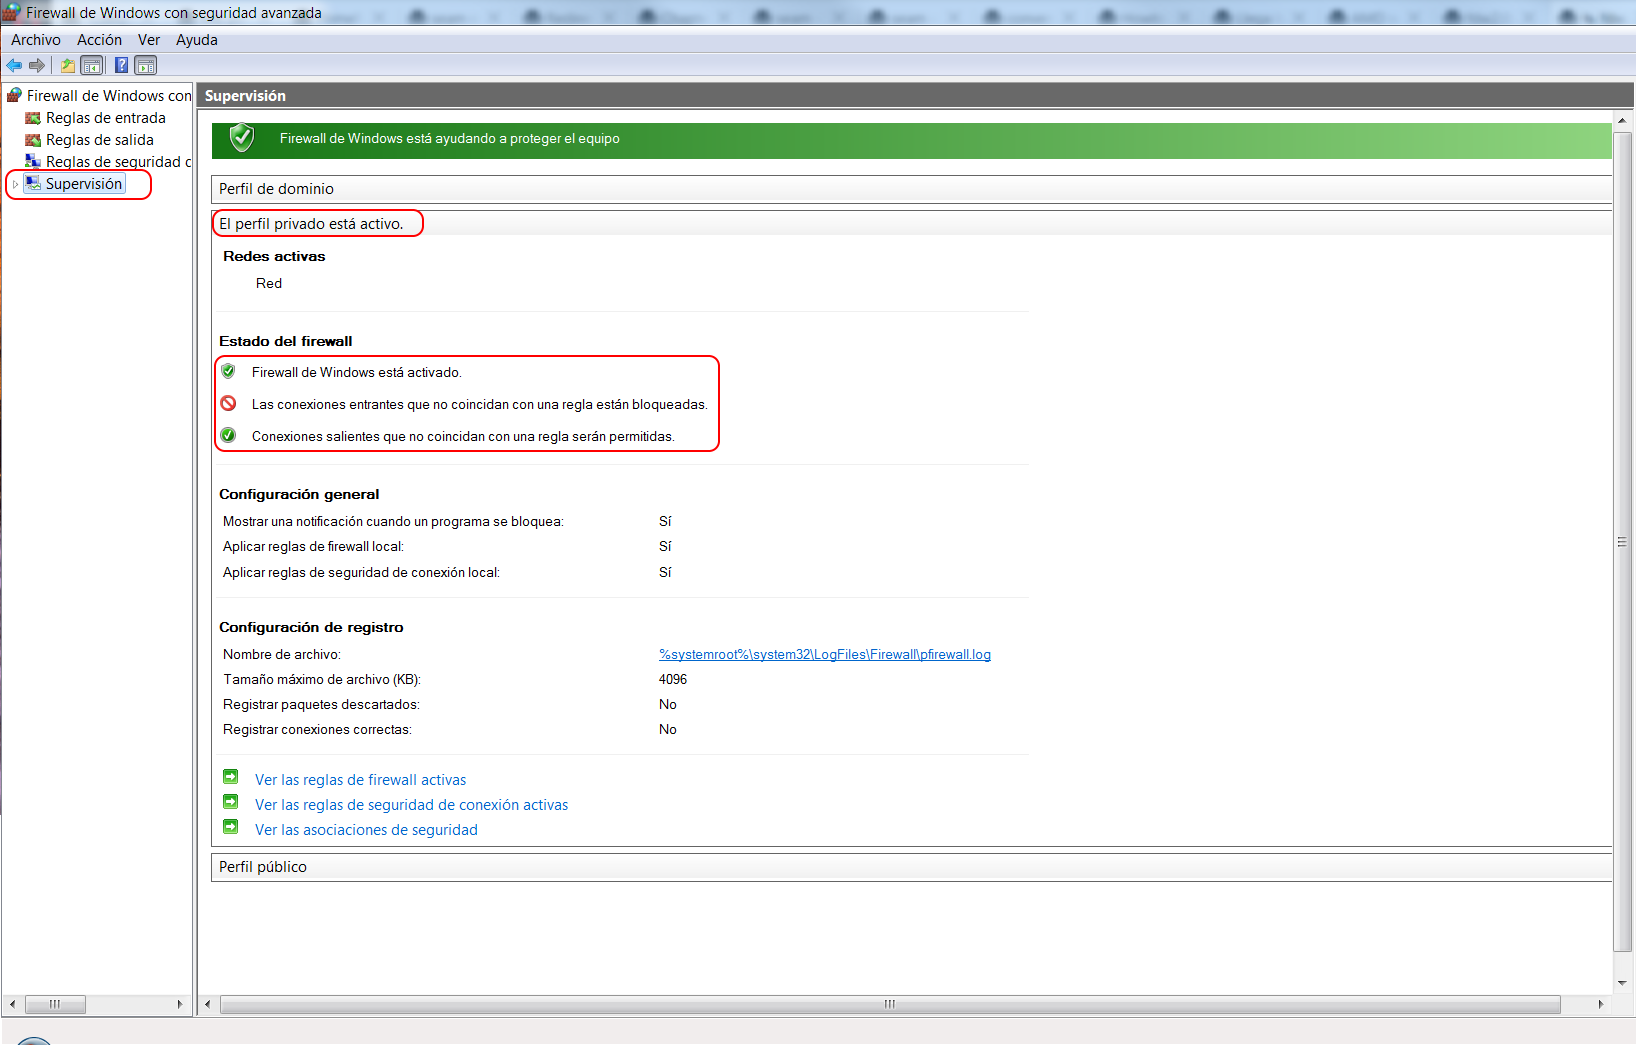Click the blue Back arrow in toolbar
This screenshot has width=1636, height=1045.
(x=14, y=65)
